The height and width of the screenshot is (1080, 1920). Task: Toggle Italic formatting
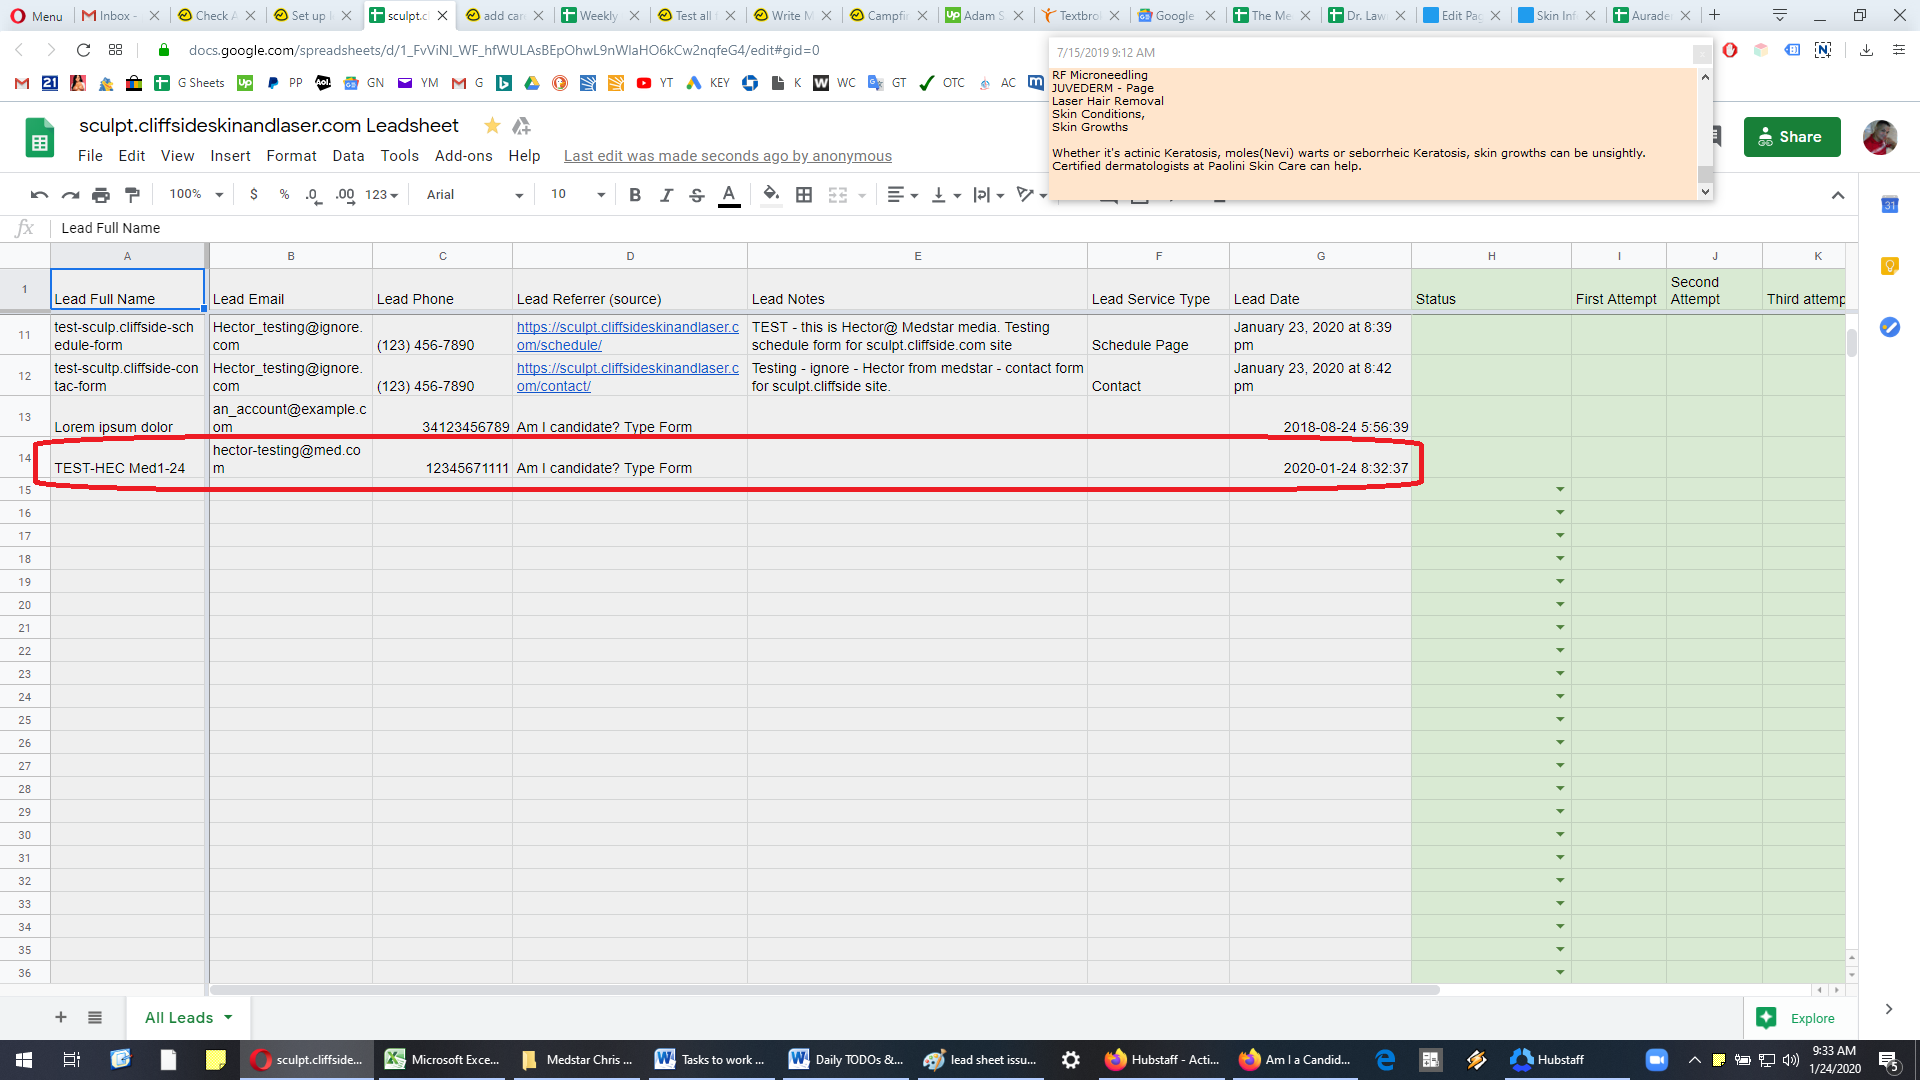pyautogui.click(x=666, y=195)
